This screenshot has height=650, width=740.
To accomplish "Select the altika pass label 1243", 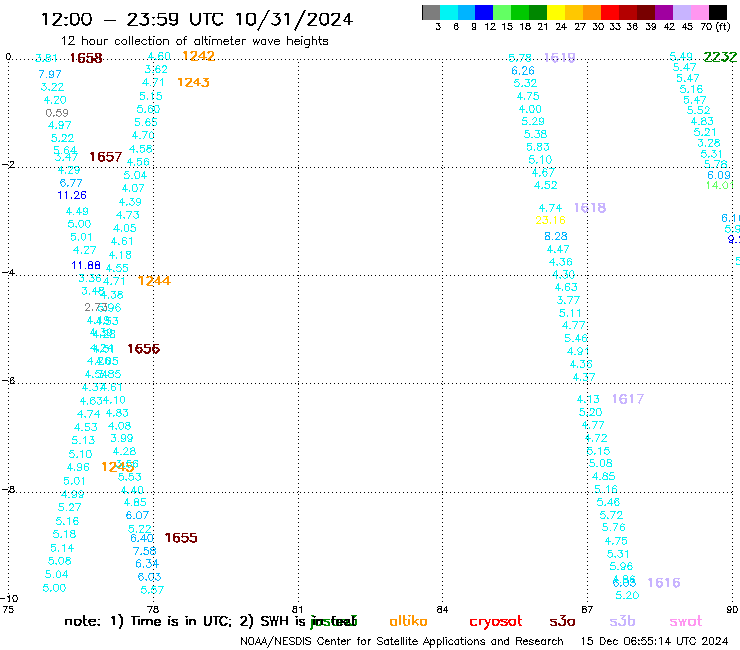I will pos(193,82).
